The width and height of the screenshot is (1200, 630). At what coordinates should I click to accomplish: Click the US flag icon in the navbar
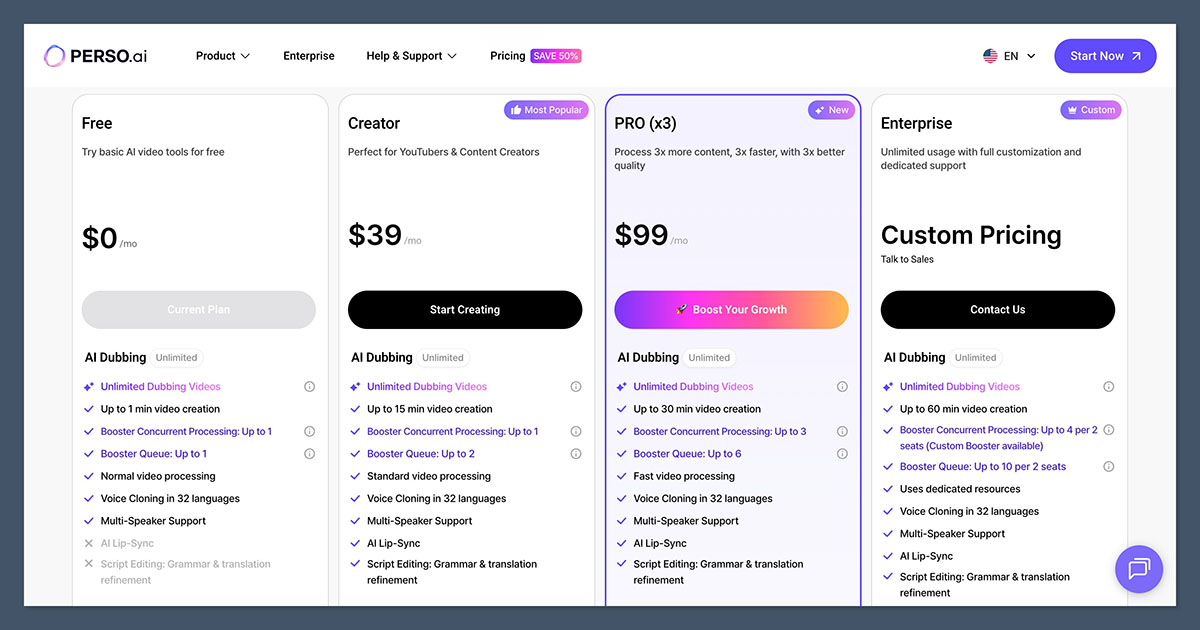(x=990, y=56)
